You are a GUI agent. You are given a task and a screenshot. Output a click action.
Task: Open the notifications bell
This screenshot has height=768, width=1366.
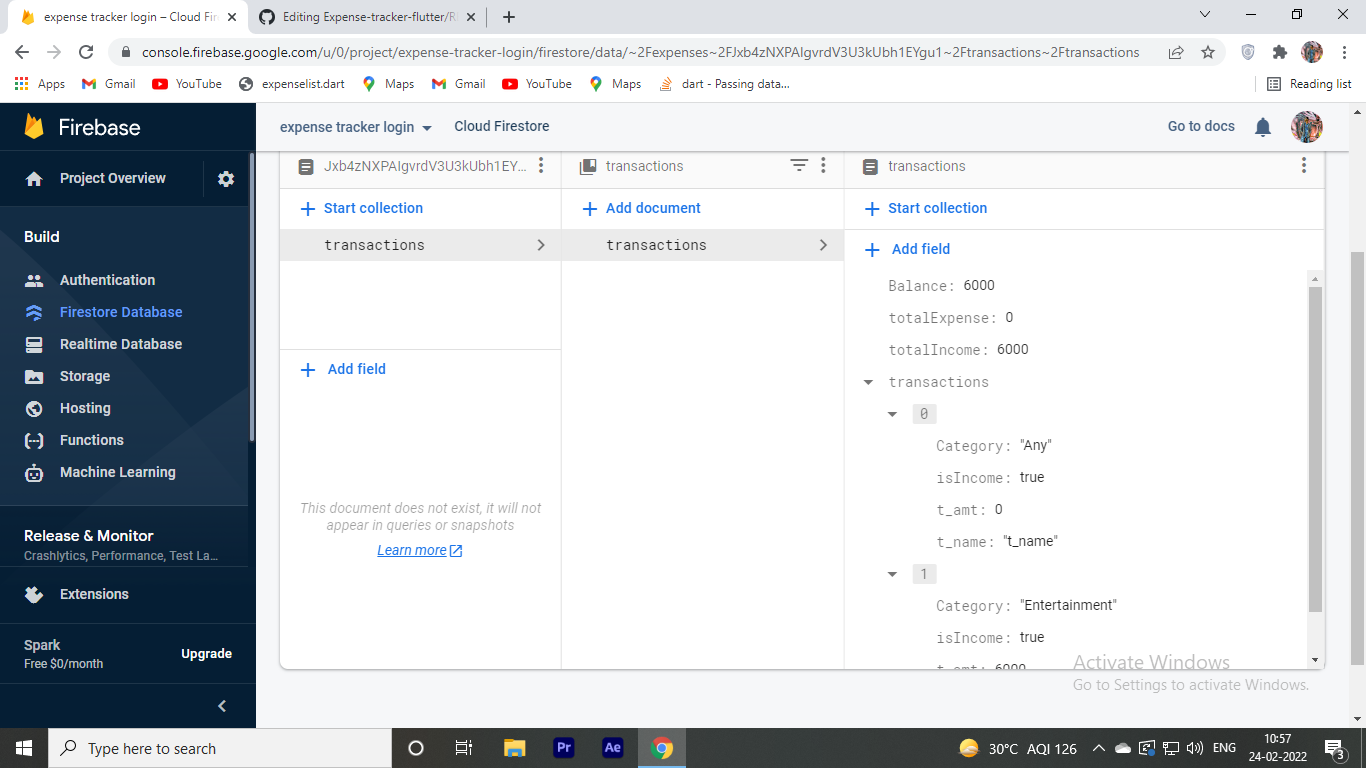(1262, 126)
